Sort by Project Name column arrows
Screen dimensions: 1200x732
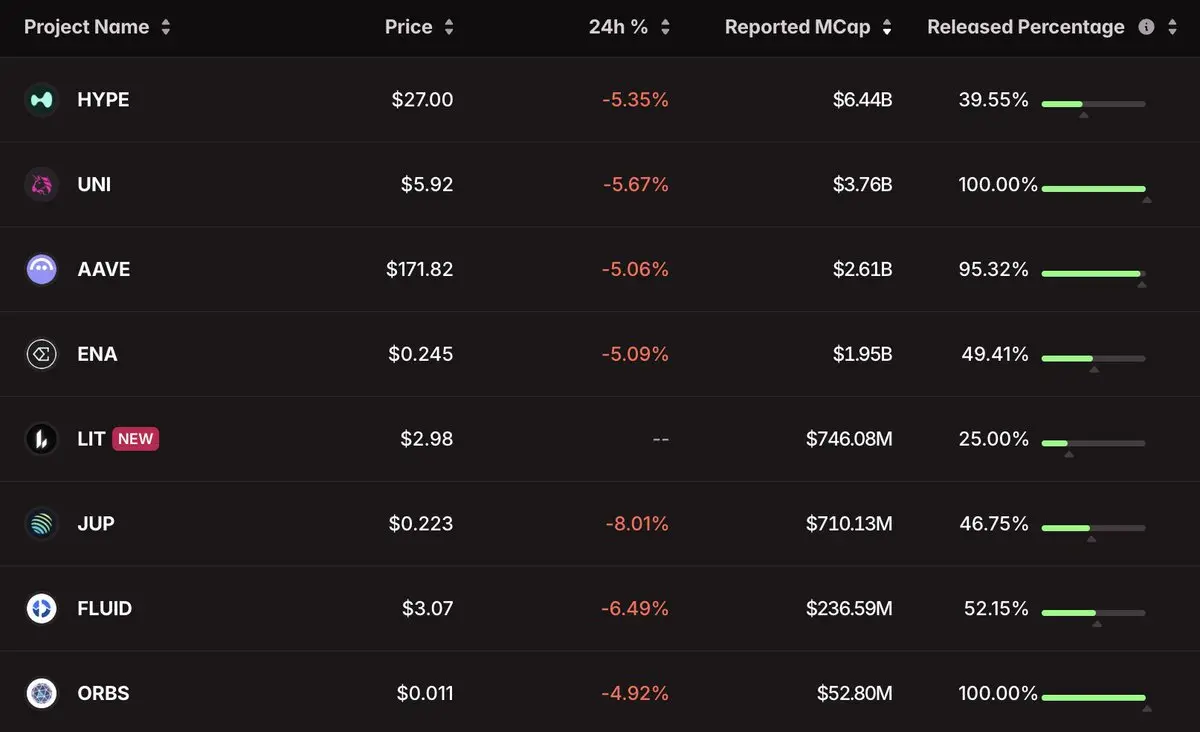166,28
